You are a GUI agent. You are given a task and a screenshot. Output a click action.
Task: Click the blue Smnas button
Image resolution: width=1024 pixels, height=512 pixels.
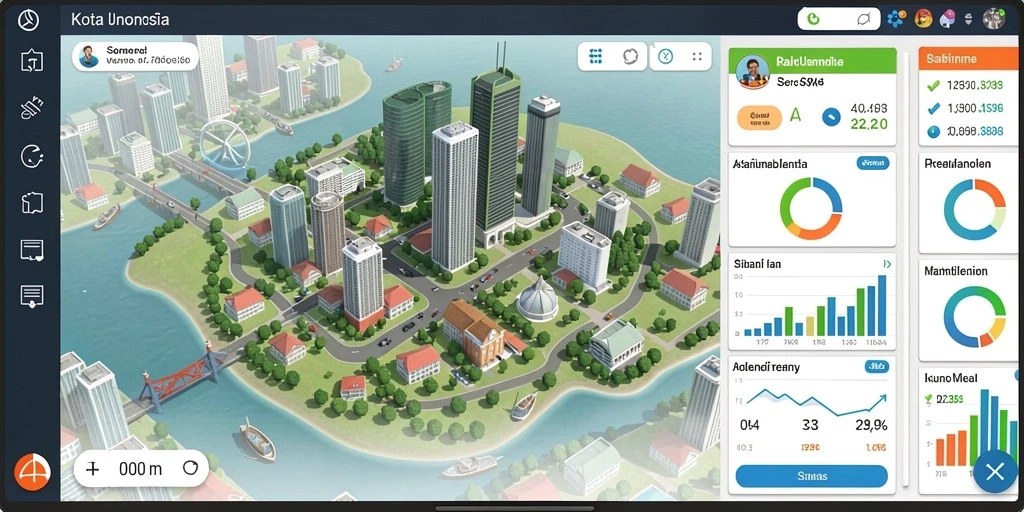coord(812,476)
